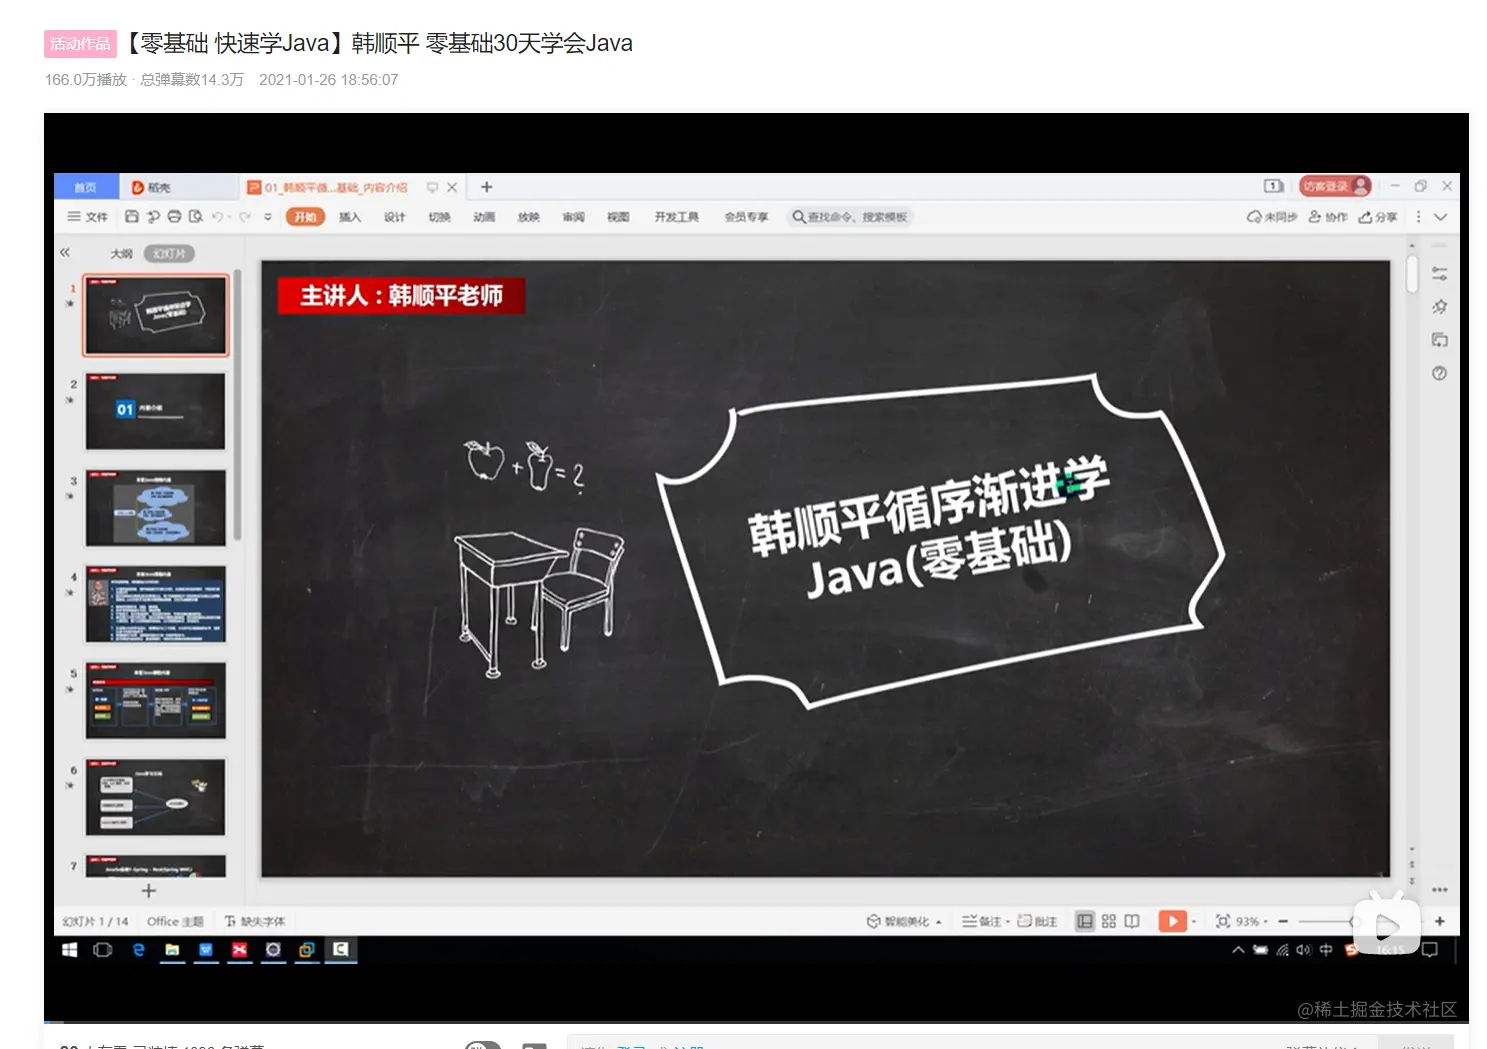Expand the quick access toolbar customize arrow

point(268,217)
